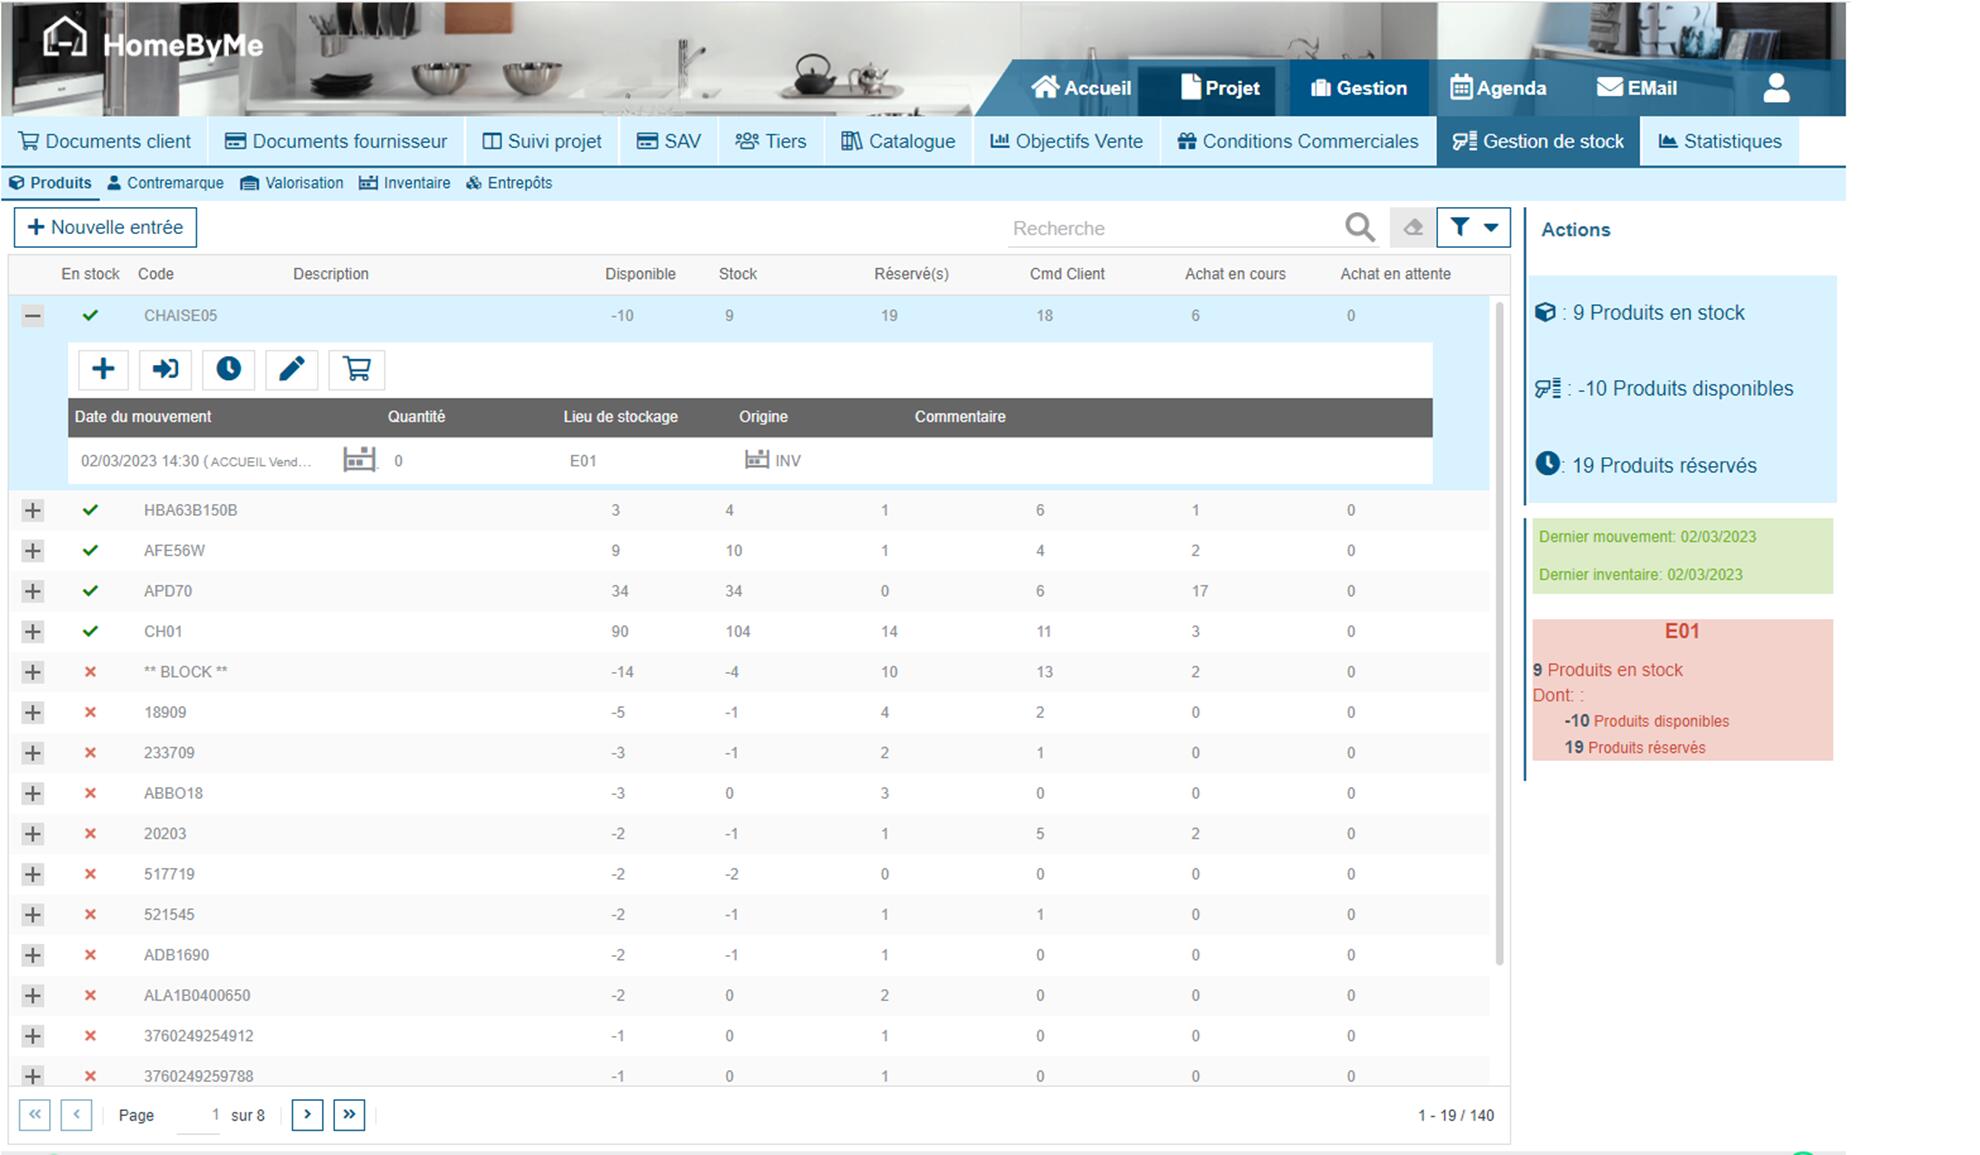Image resolution: width=1980 pixels, height=1155 pixels.
Task: Click the calendar icon in the movement row
Action: click(x=359, y=459)
